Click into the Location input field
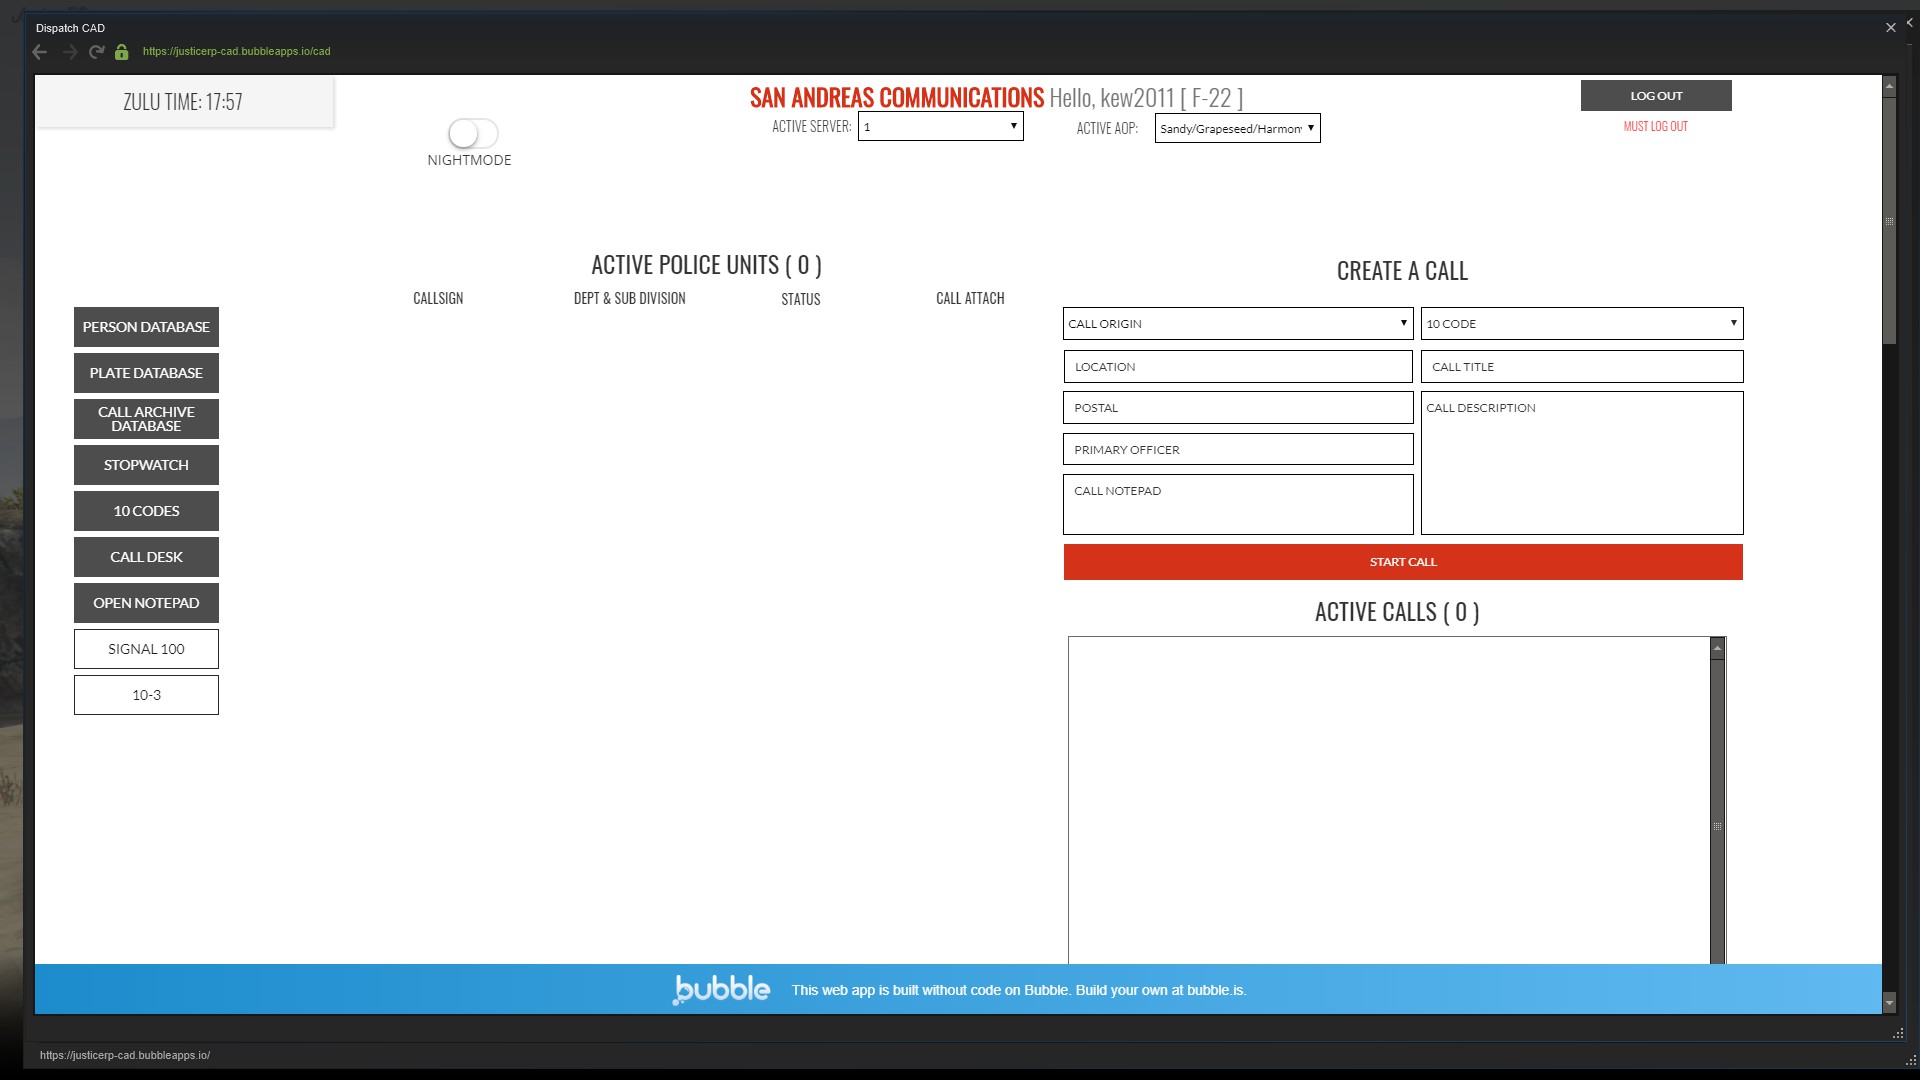This screenshot has width=1920, height=1080. pos(1237,367)
